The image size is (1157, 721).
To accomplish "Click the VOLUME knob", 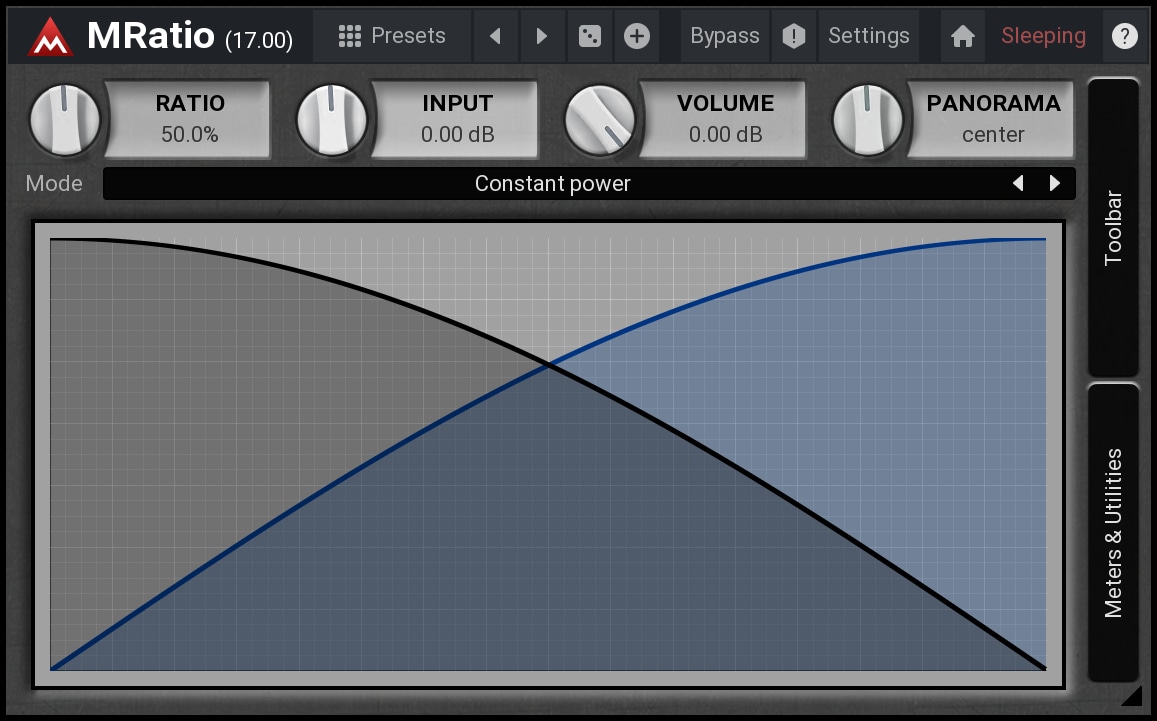I will tap(601, 120).
